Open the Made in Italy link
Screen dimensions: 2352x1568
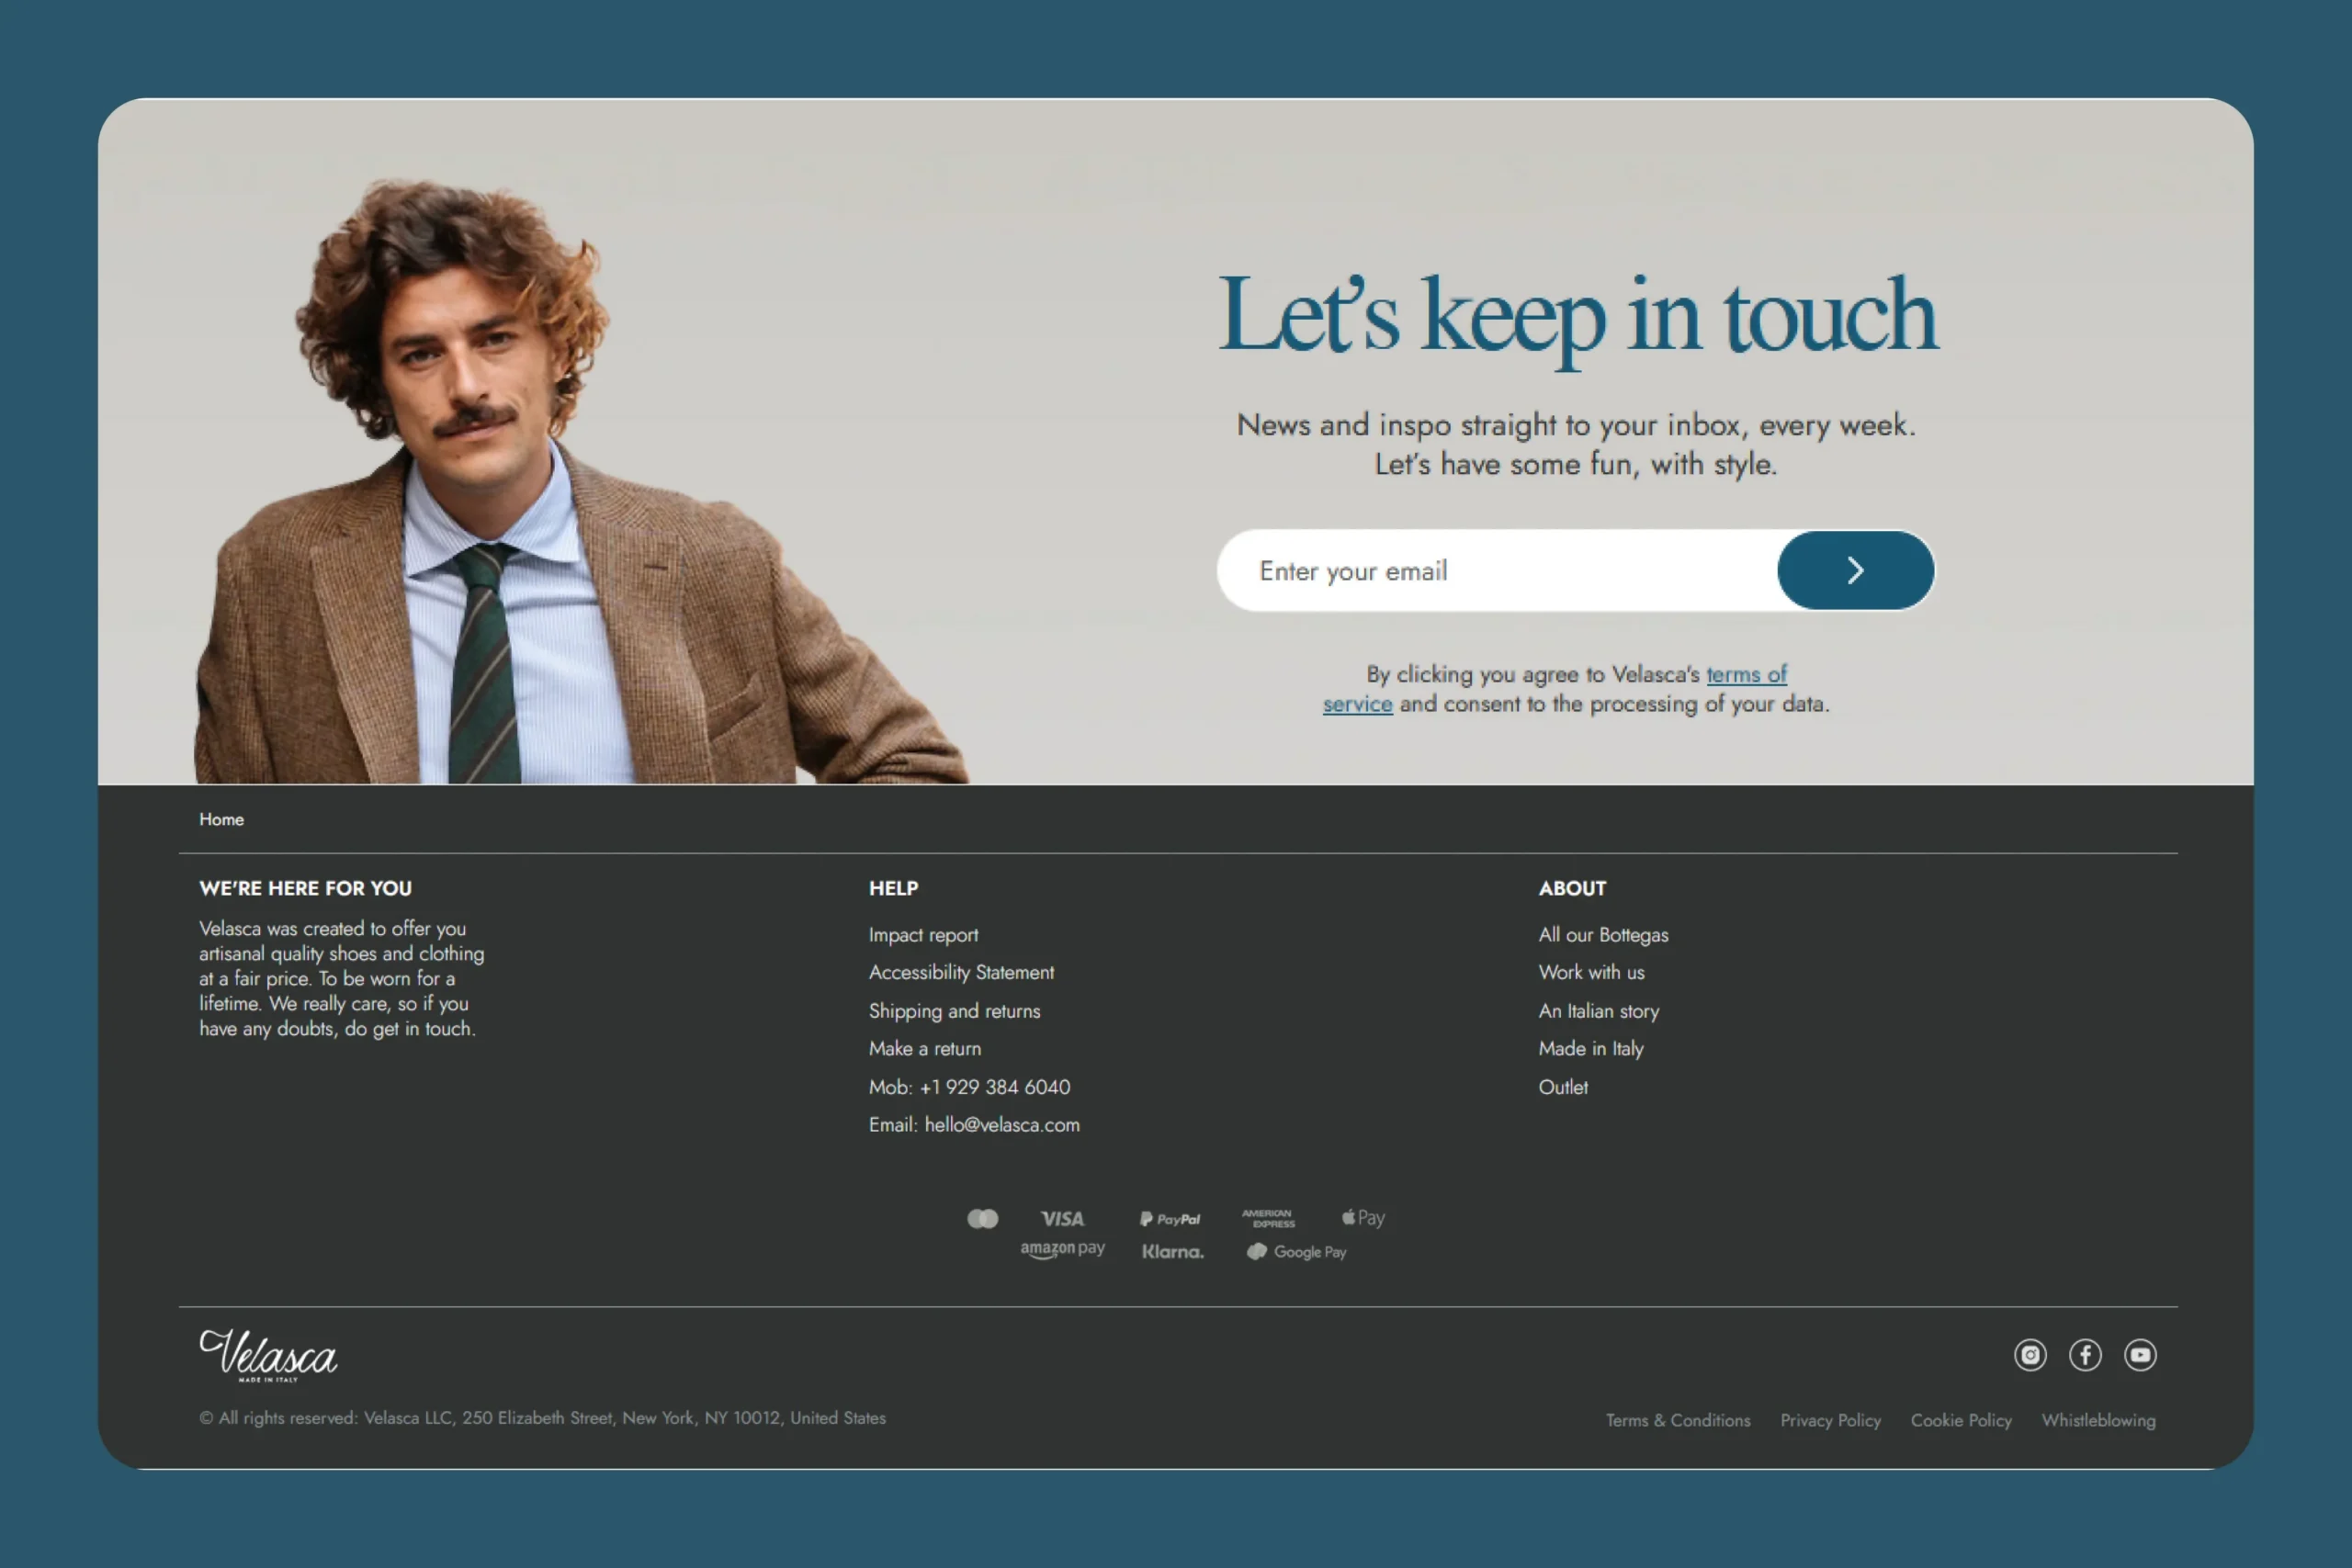coord(1590,1049)
